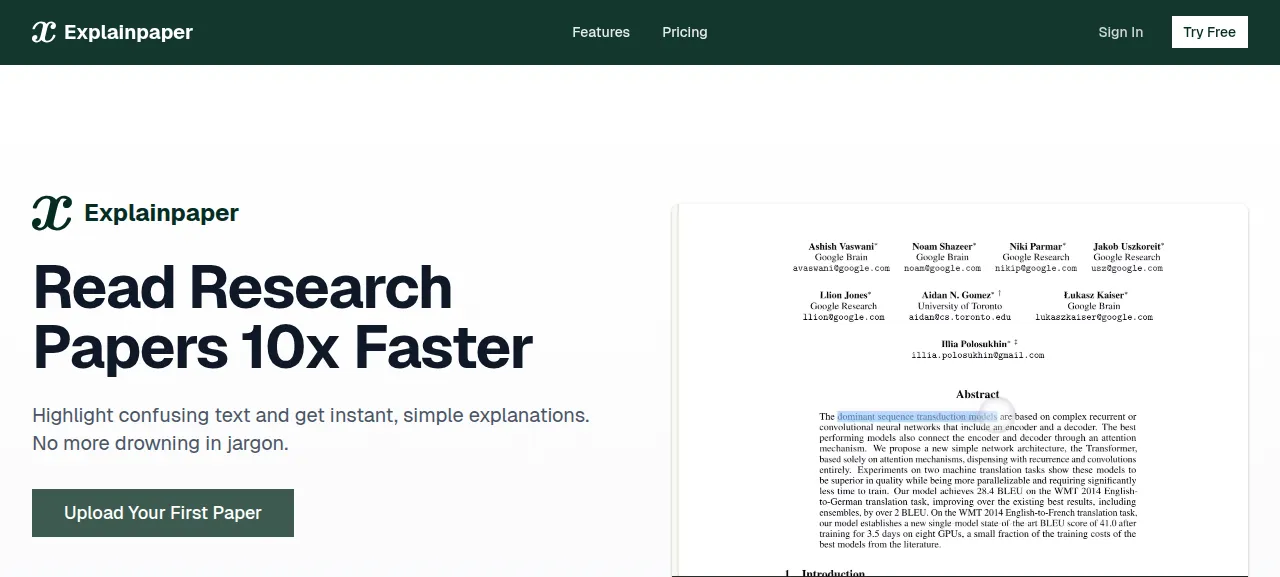The width and height of the screenshot is (1280, 577).
Task: Click the paper preview's Abstract heading
Action: click(x=977, y=395)
